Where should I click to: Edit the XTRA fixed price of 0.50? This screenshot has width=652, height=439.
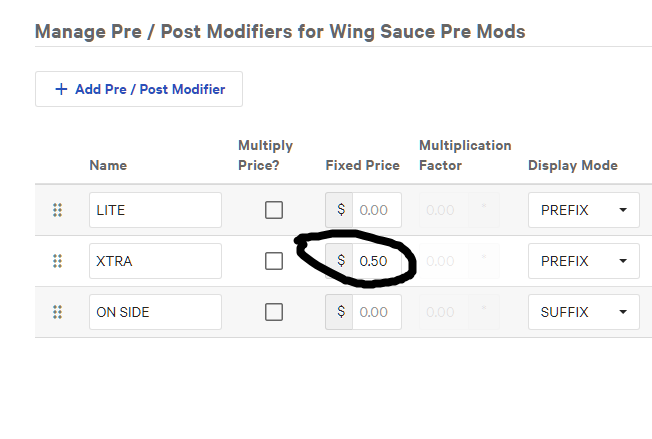376,261
